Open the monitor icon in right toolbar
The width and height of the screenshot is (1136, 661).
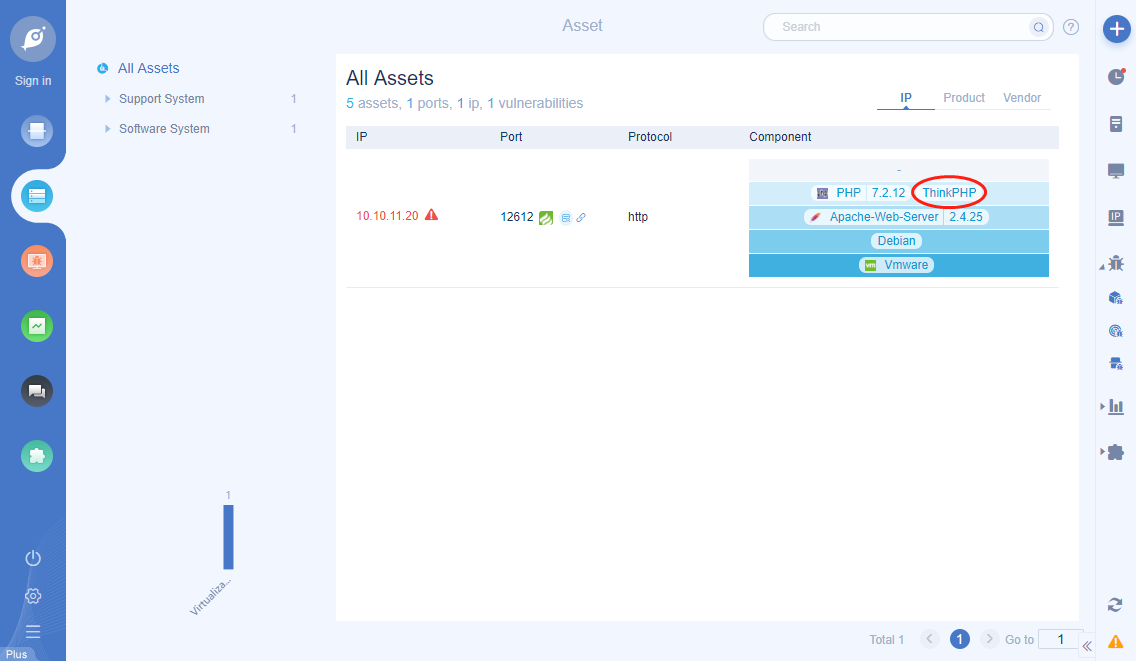pos(1116,171)
